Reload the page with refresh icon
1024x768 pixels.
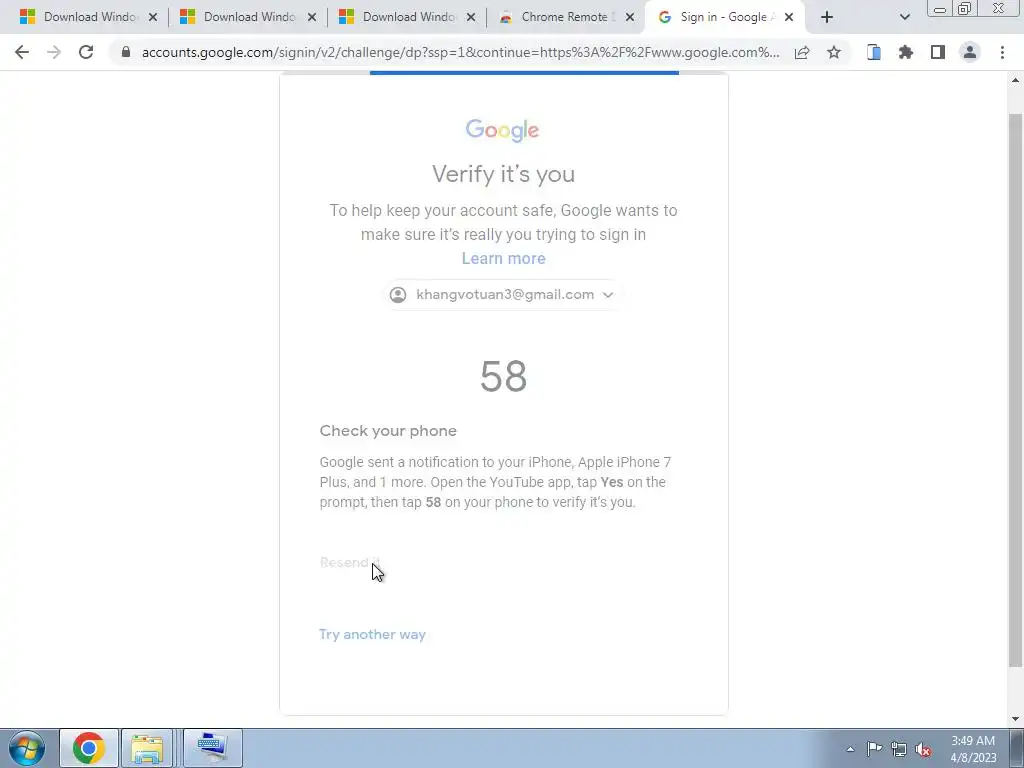click(86, 52)
